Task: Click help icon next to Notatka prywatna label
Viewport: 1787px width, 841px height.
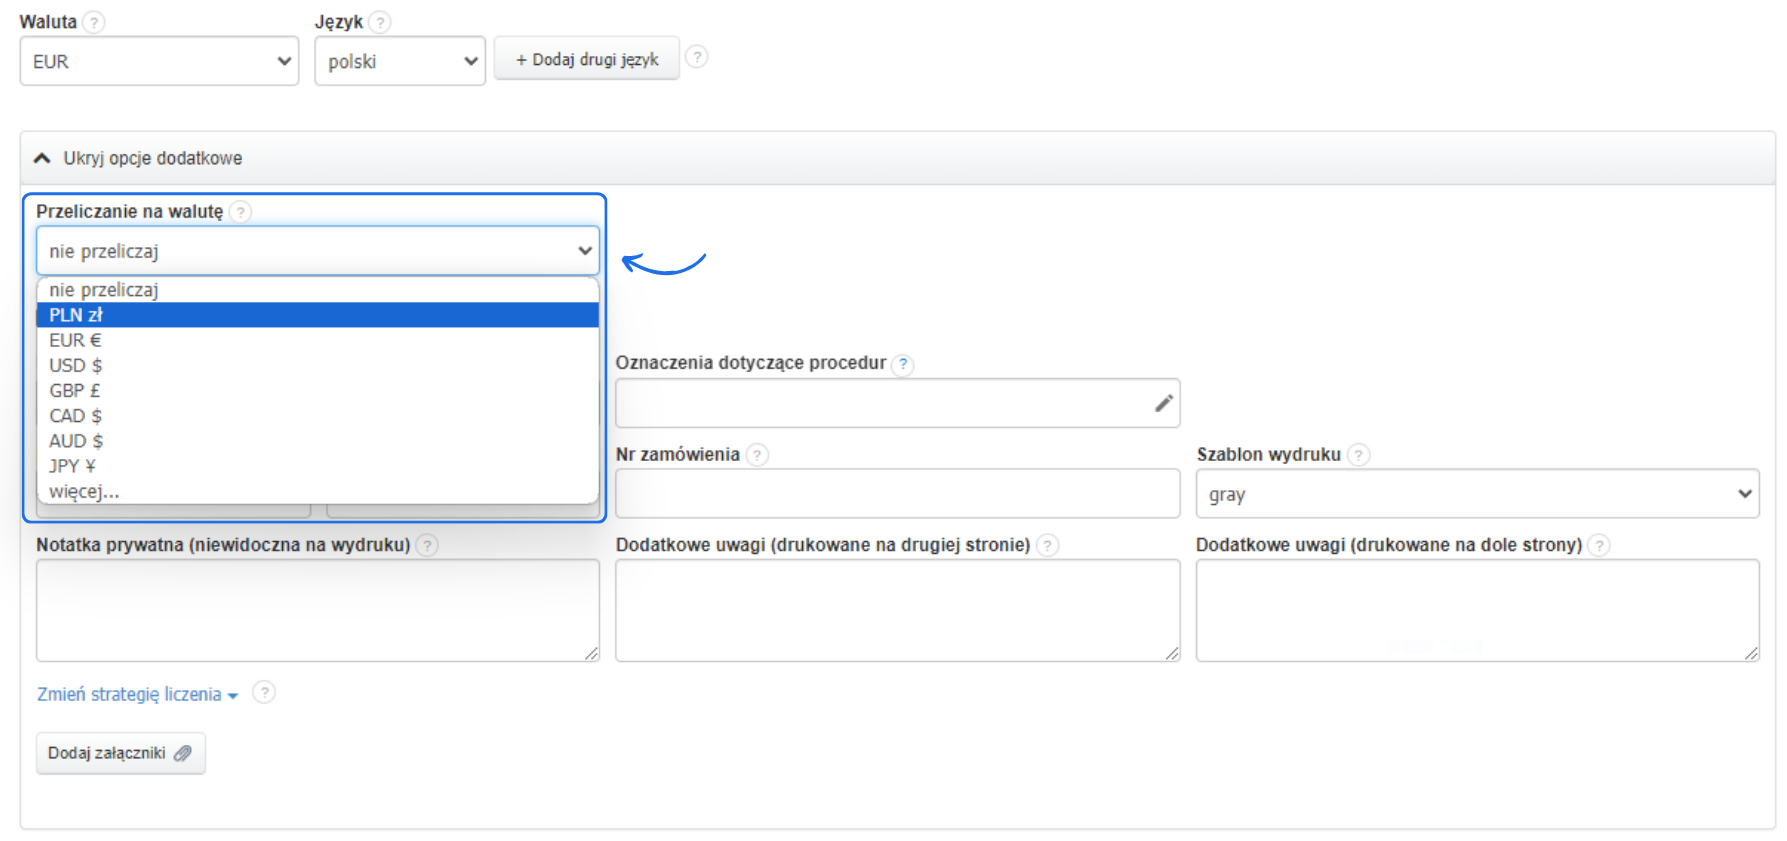Action: [x=427, y=545]
